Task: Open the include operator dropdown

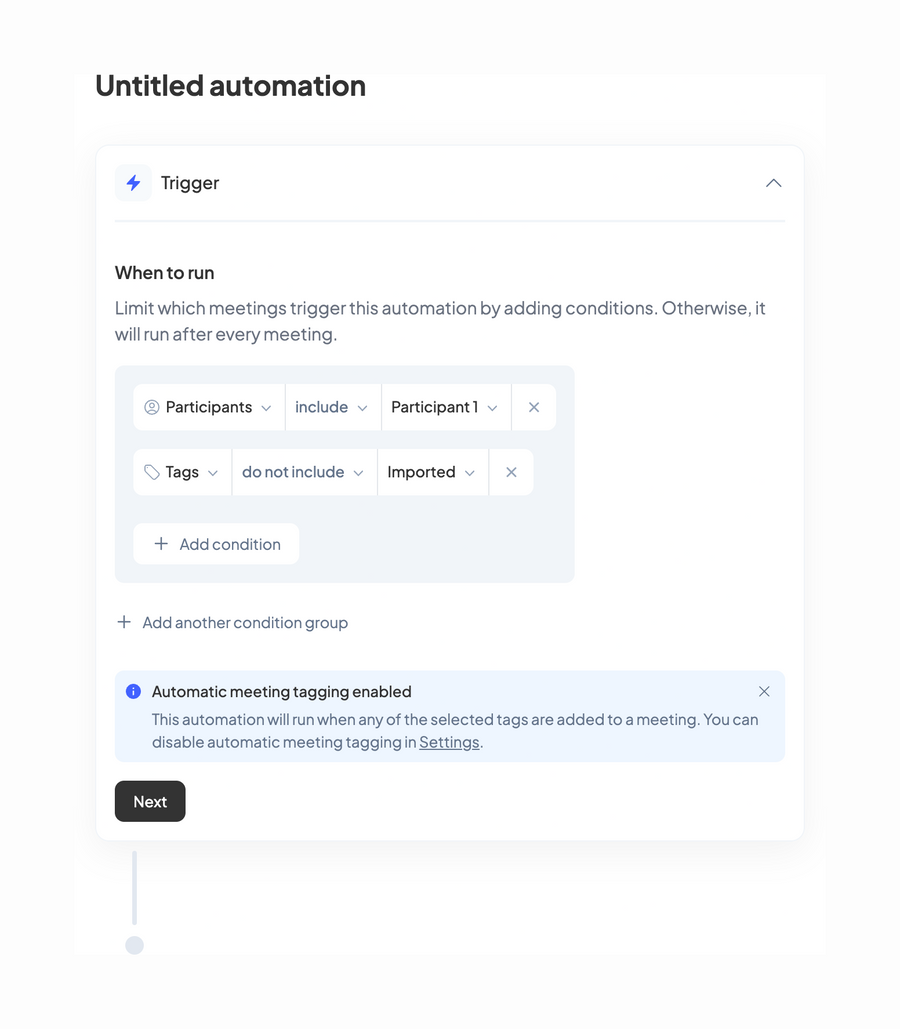Action: click(333, 407)
